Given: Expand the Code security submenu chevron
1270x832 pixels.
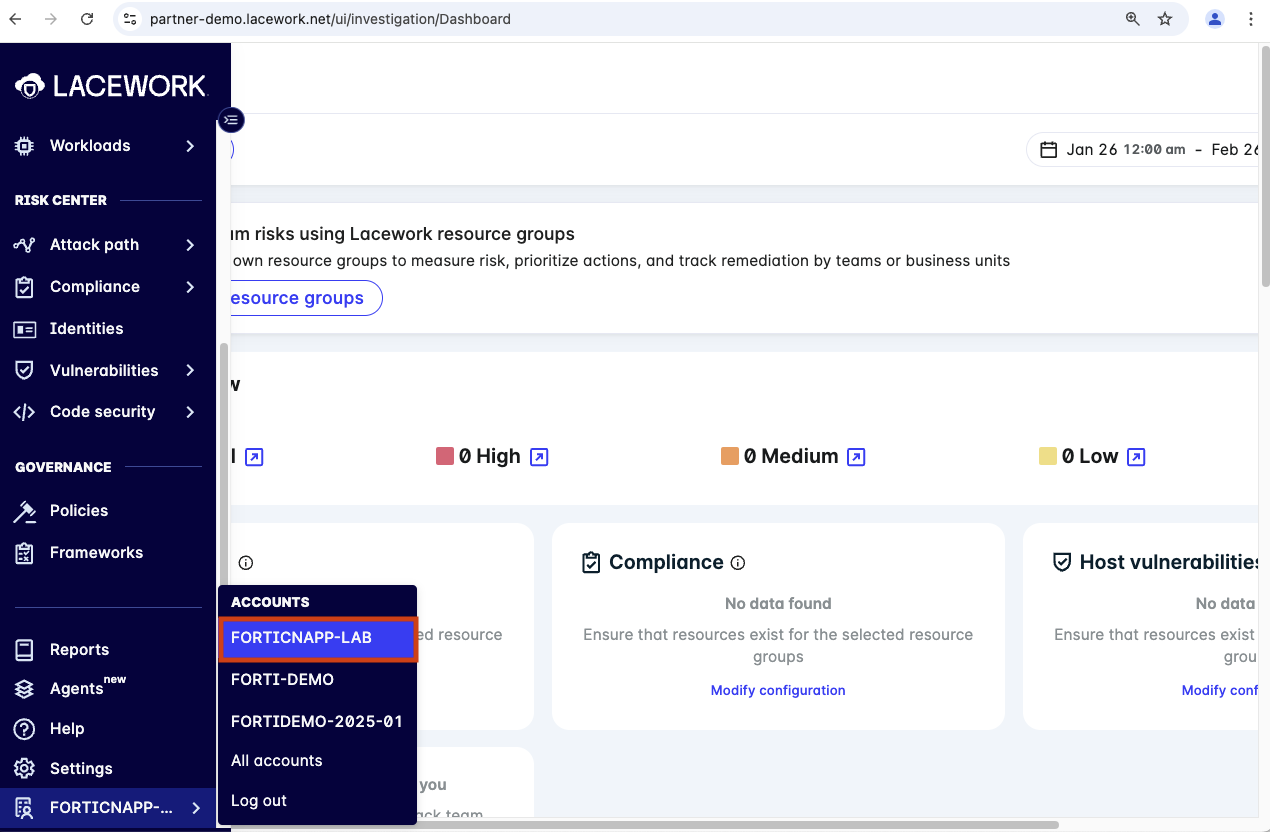Looking at the screenshot, I should pyautogui.click(x=190, y=412).
